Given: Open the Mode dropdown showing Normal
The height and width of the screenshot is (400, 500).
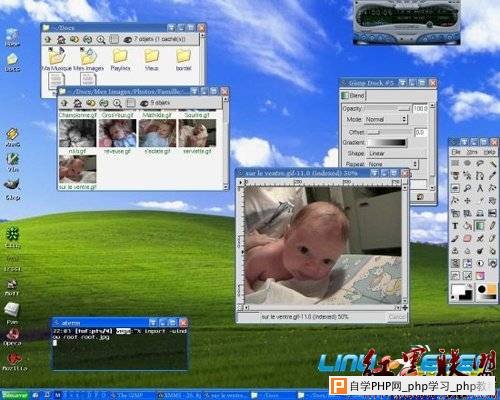Looking at the screenshot, I should (386, 119).
